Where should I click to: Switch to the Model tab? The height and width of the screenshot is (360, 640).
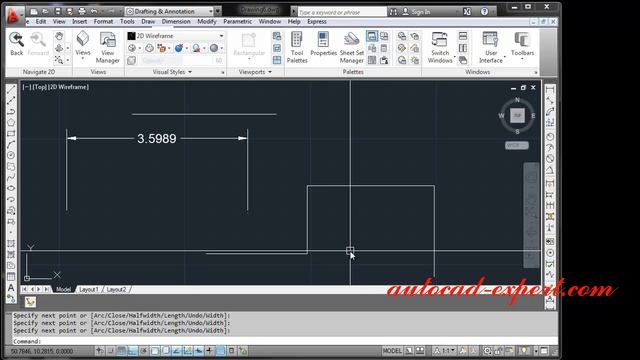point(63,289)
